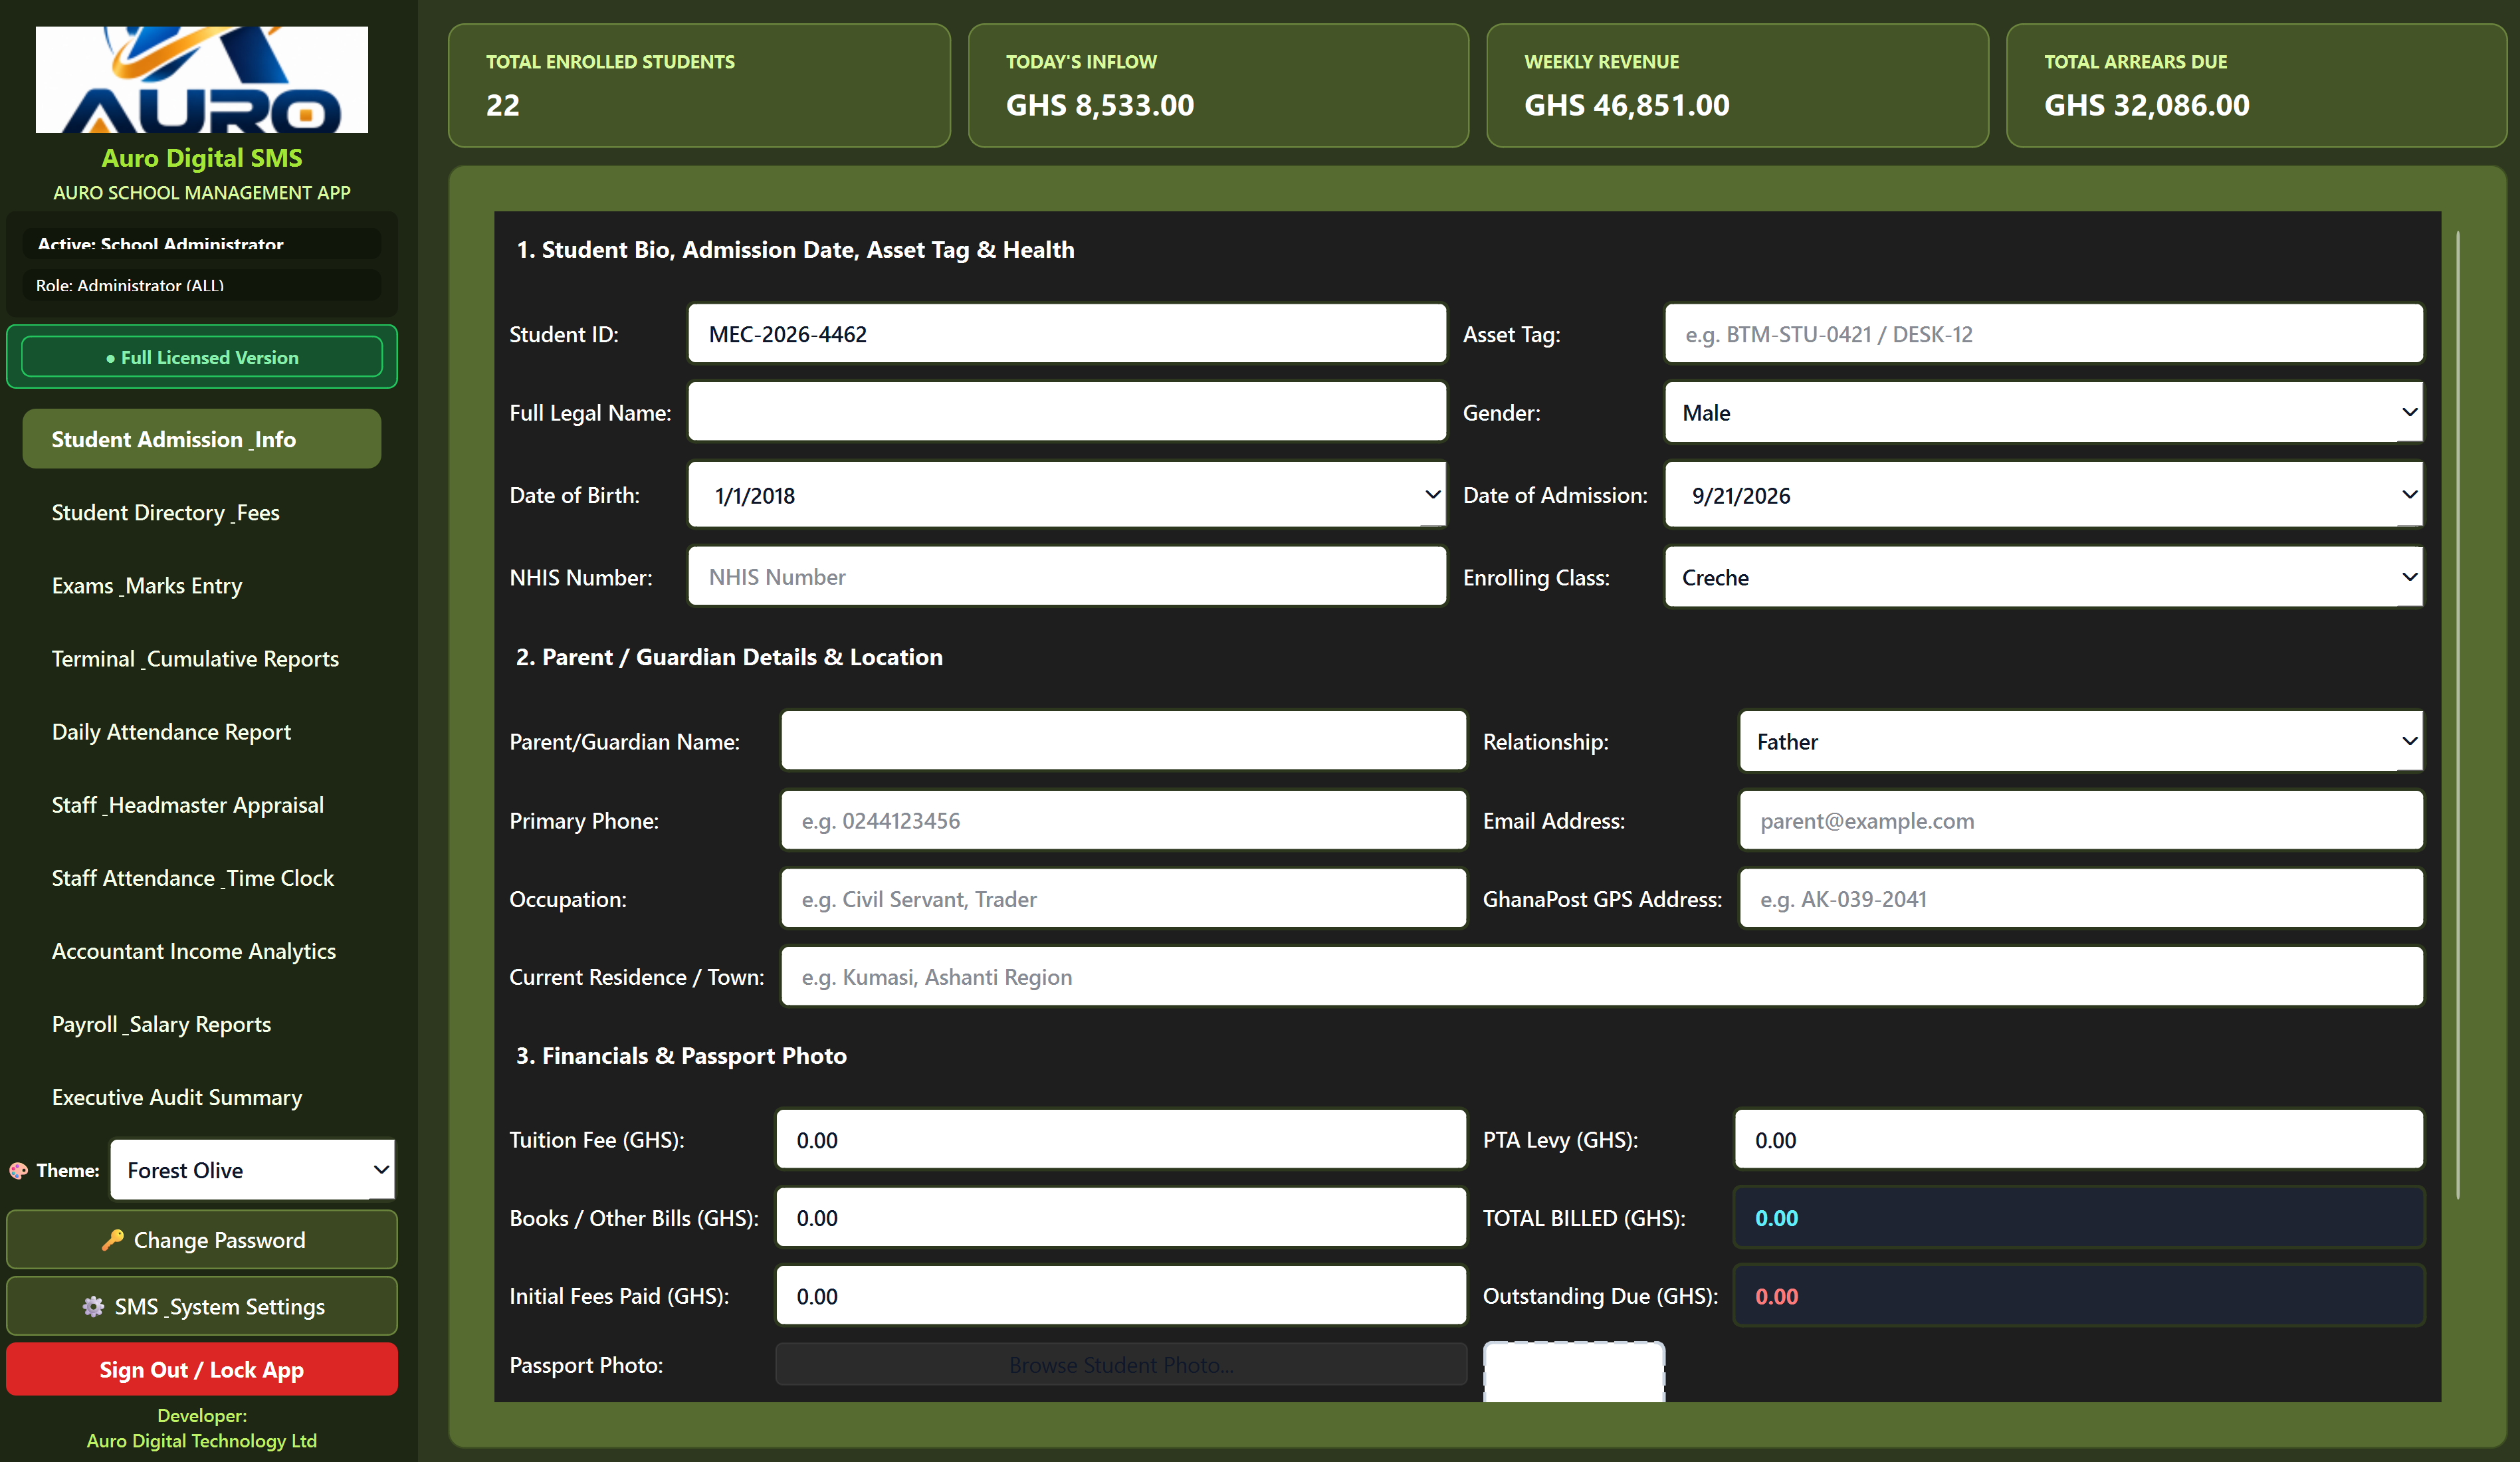Click the TOTAL BILLED (GHS) value box
The height and width of the screenshot is (1462, 2520).
(2079, 1217)
